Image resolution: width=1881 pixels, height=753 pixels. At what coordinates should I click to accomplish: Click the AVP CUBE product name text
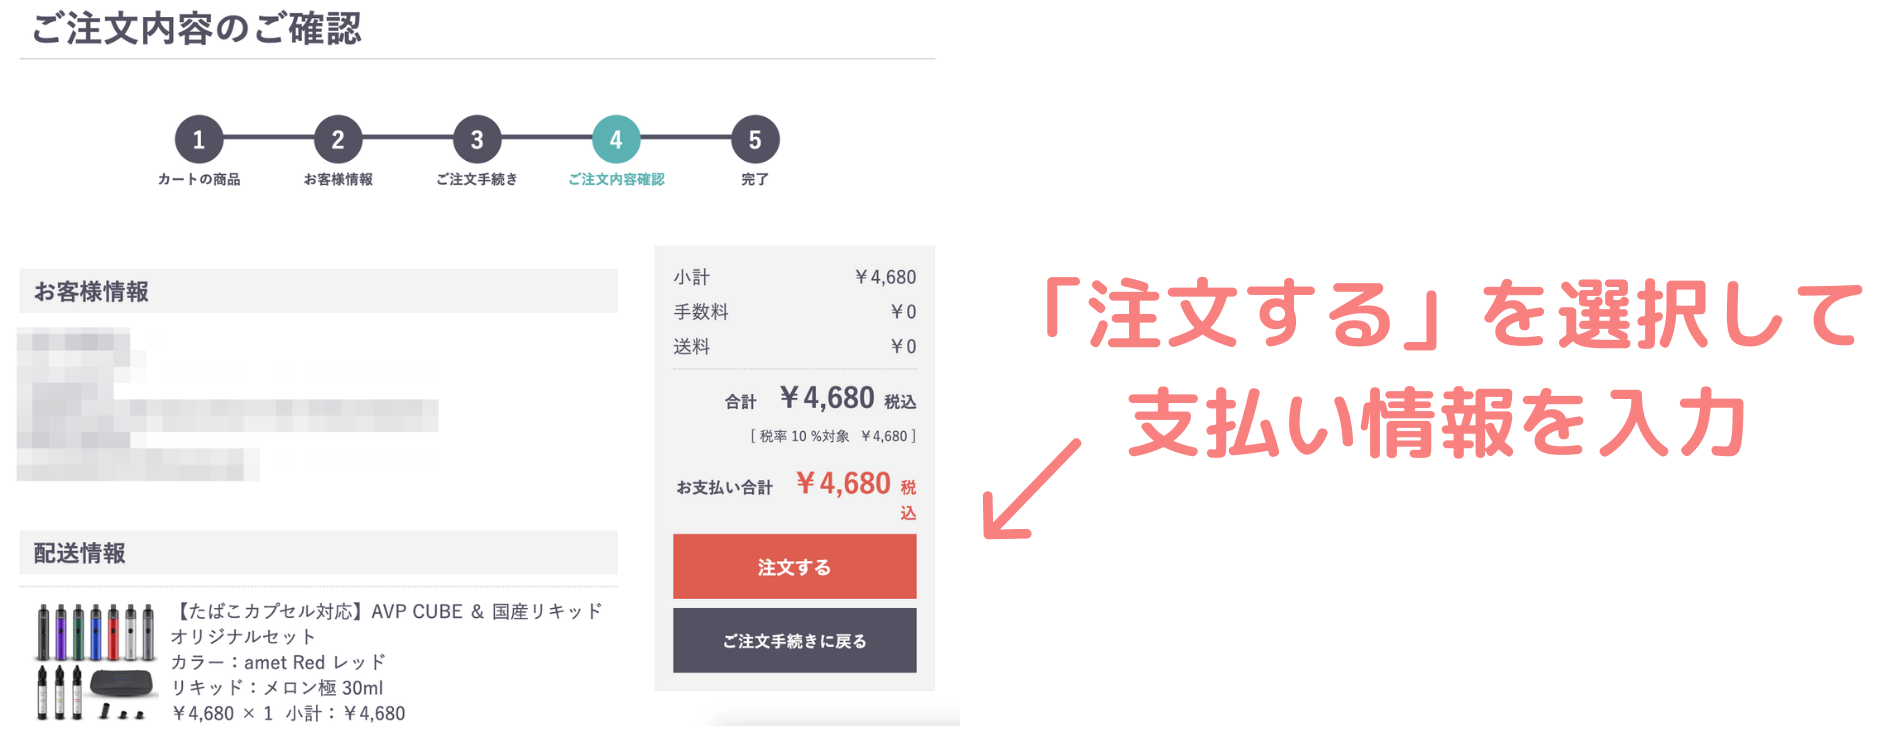(x=387, y=623)
